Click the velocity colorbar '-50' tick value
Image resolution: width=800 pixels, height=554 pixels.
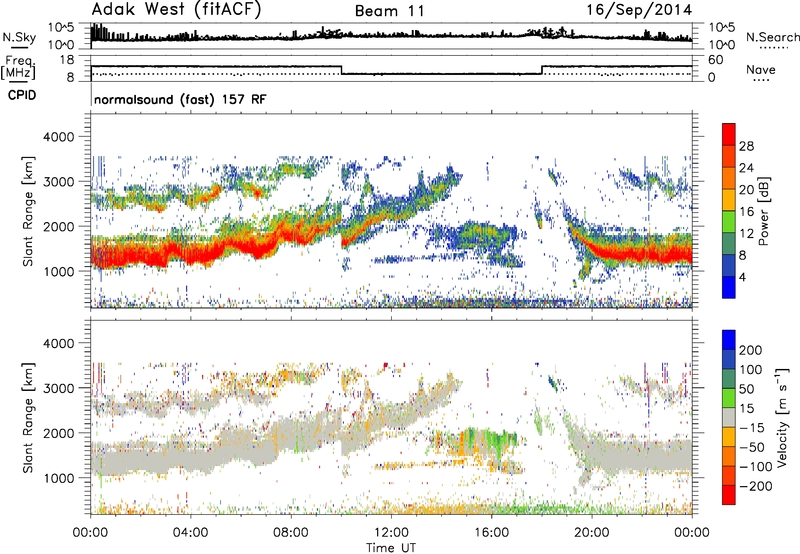[x=752, y=447]
